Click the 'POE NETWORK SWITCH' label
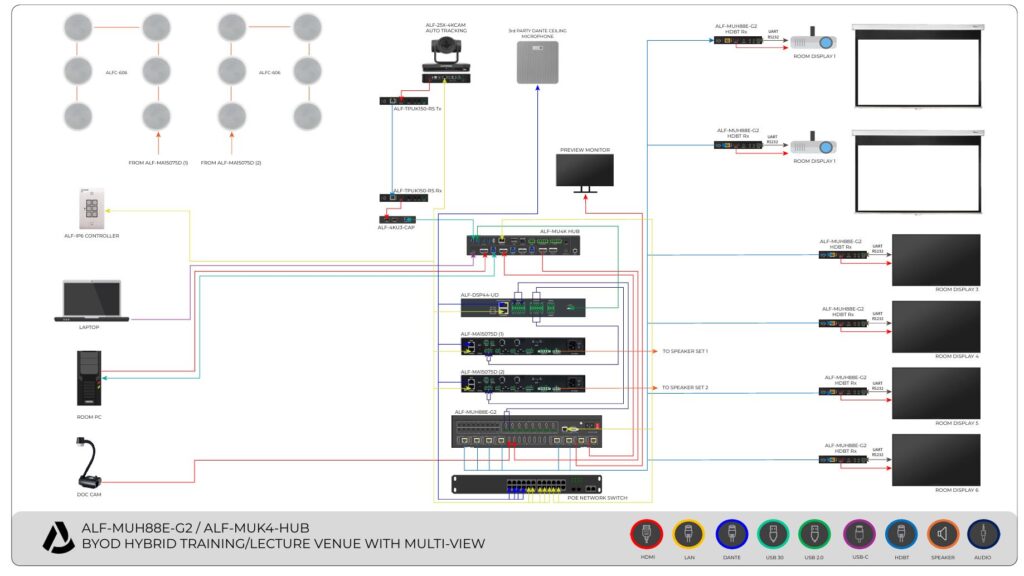This screenshot has width=1024, height=576. (x=597, y=498)
